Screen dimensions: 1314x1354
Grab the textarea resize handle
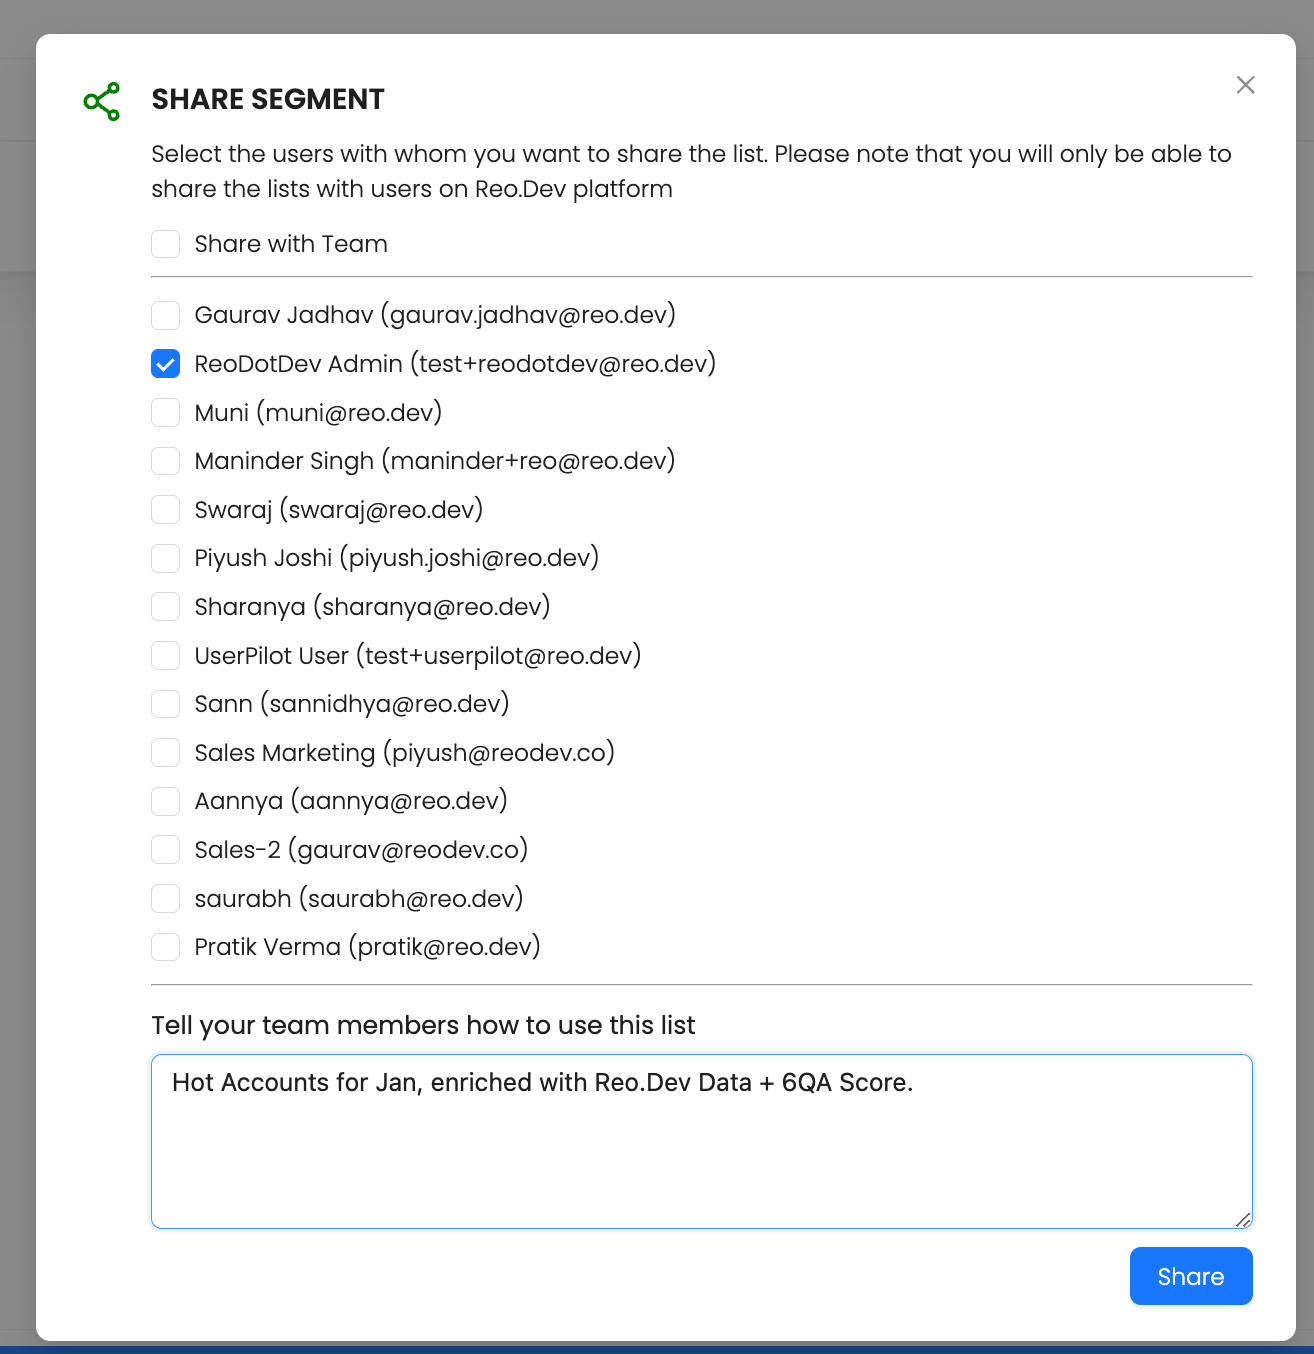tap(1243, 1219)
